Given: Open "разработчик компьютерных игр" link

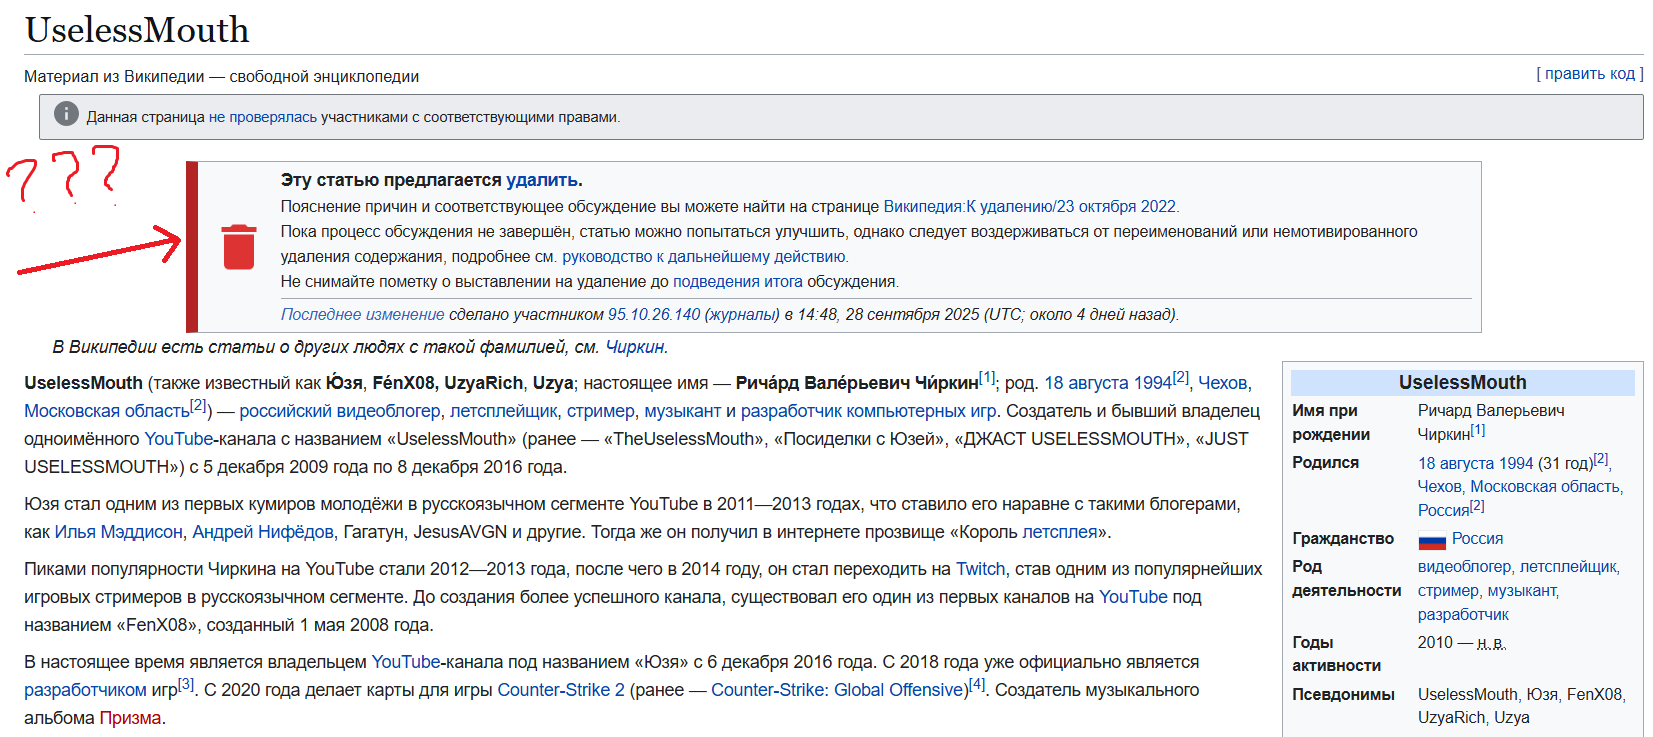Looking at the screenshot, I should (869, 411).
